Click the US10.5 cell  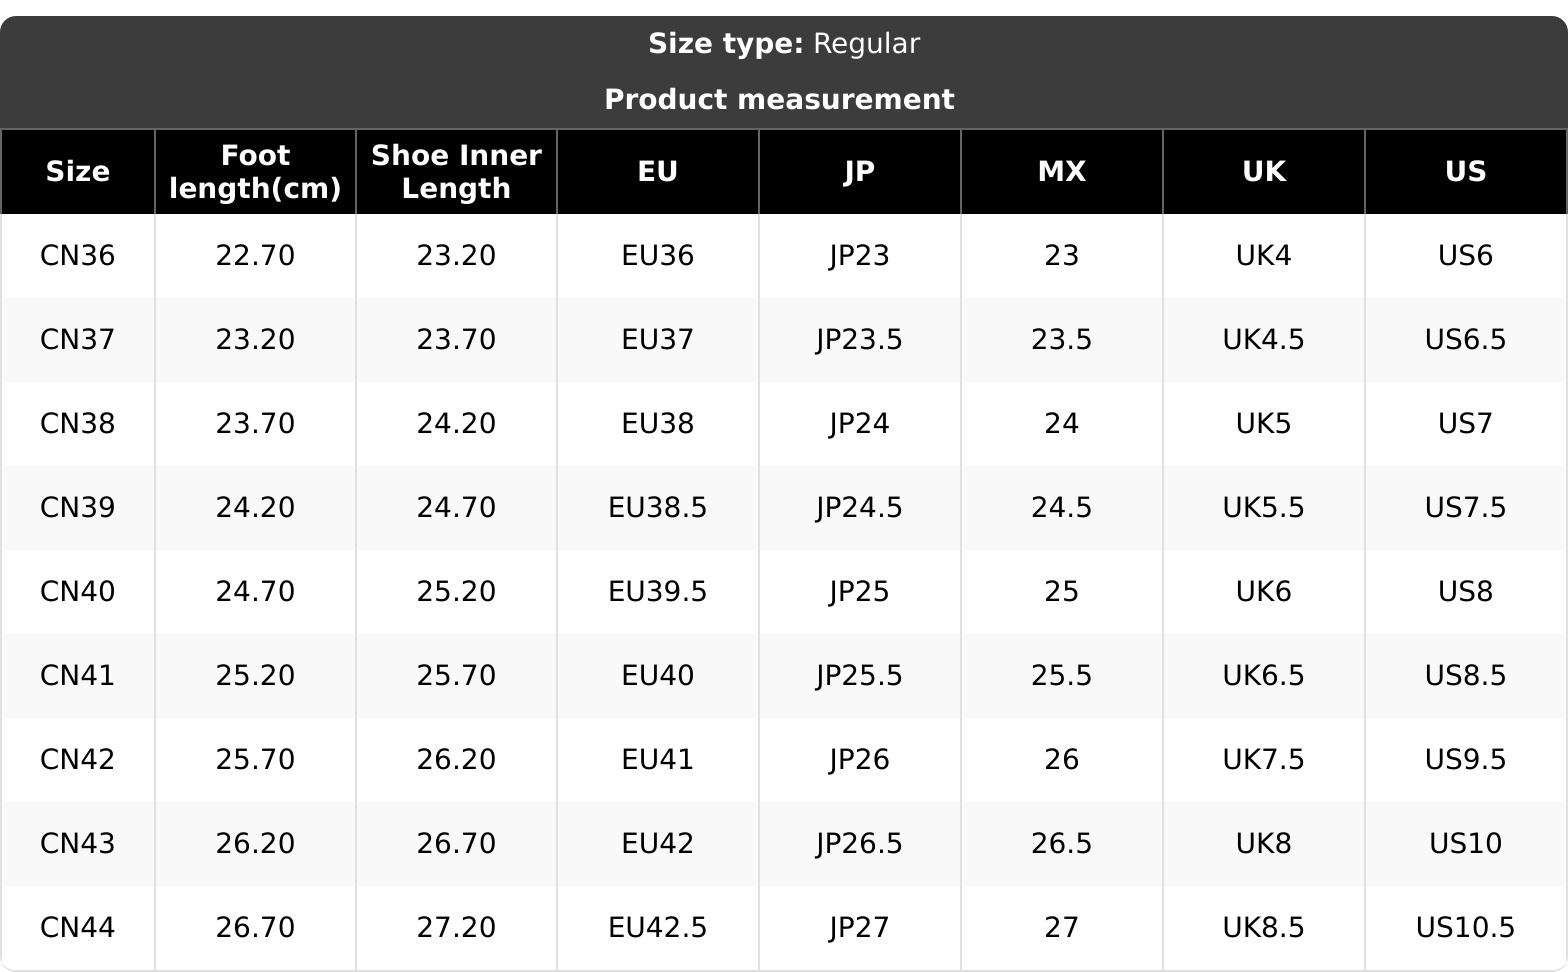pos(1465,928)
